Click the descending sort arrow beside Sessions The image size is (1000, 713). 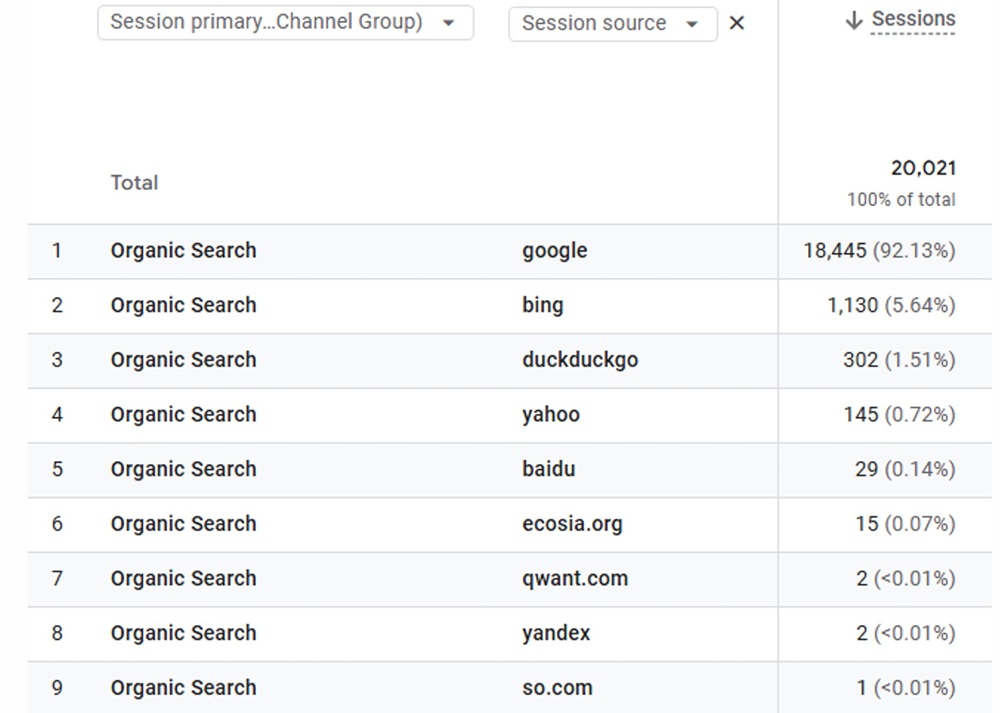click(x=854, y=20)
